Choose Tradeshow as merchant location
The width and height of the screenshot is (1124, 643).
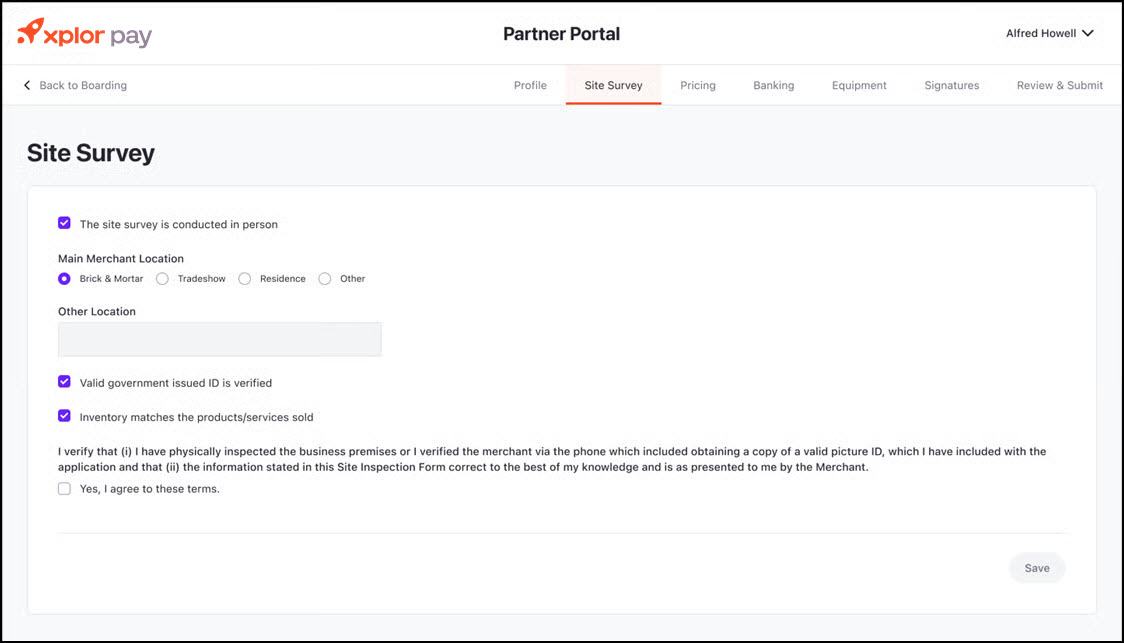pyautogui.click(x=163, y=279)
